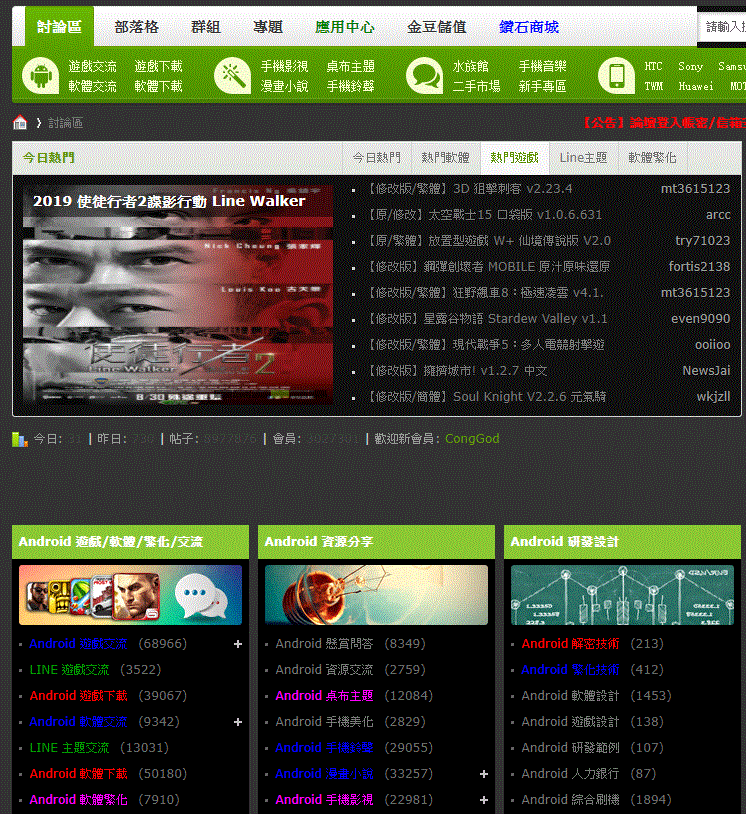The height and width of the screenshot is (814, 746).
Task: Open Sony brand link
Action: 690,66
